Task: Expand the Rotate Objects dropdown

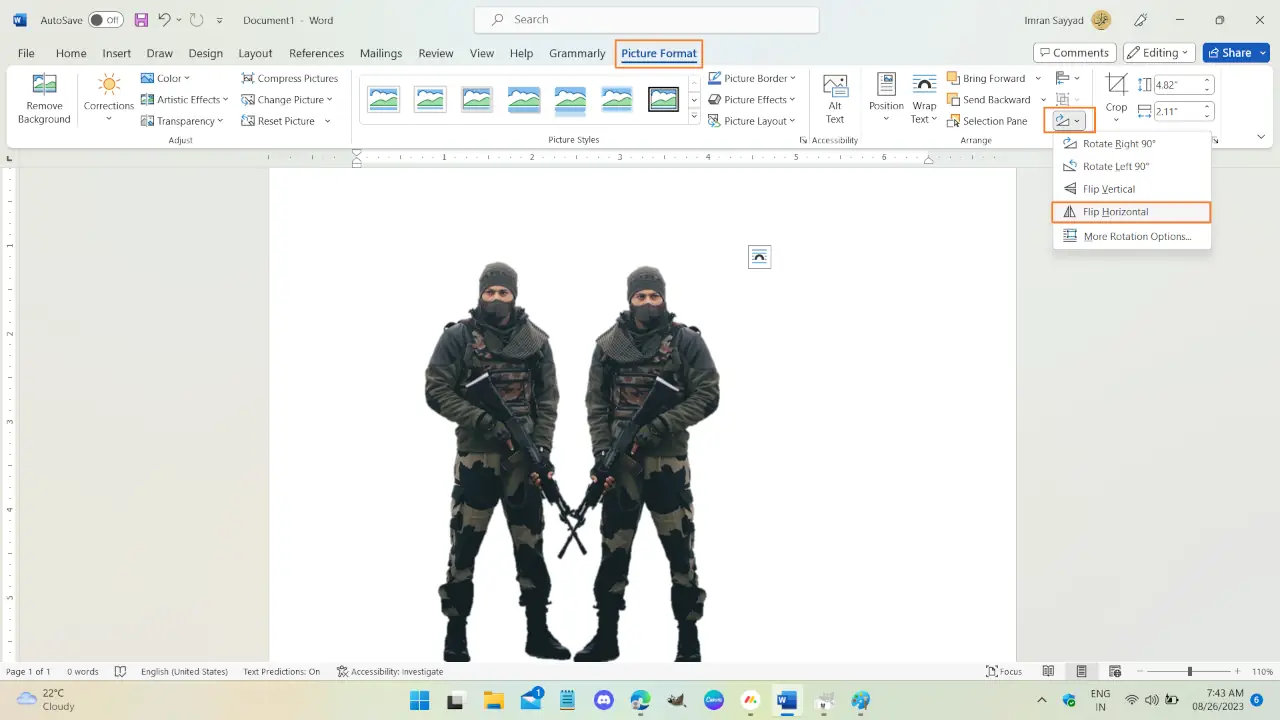Action: point(1069,121)
